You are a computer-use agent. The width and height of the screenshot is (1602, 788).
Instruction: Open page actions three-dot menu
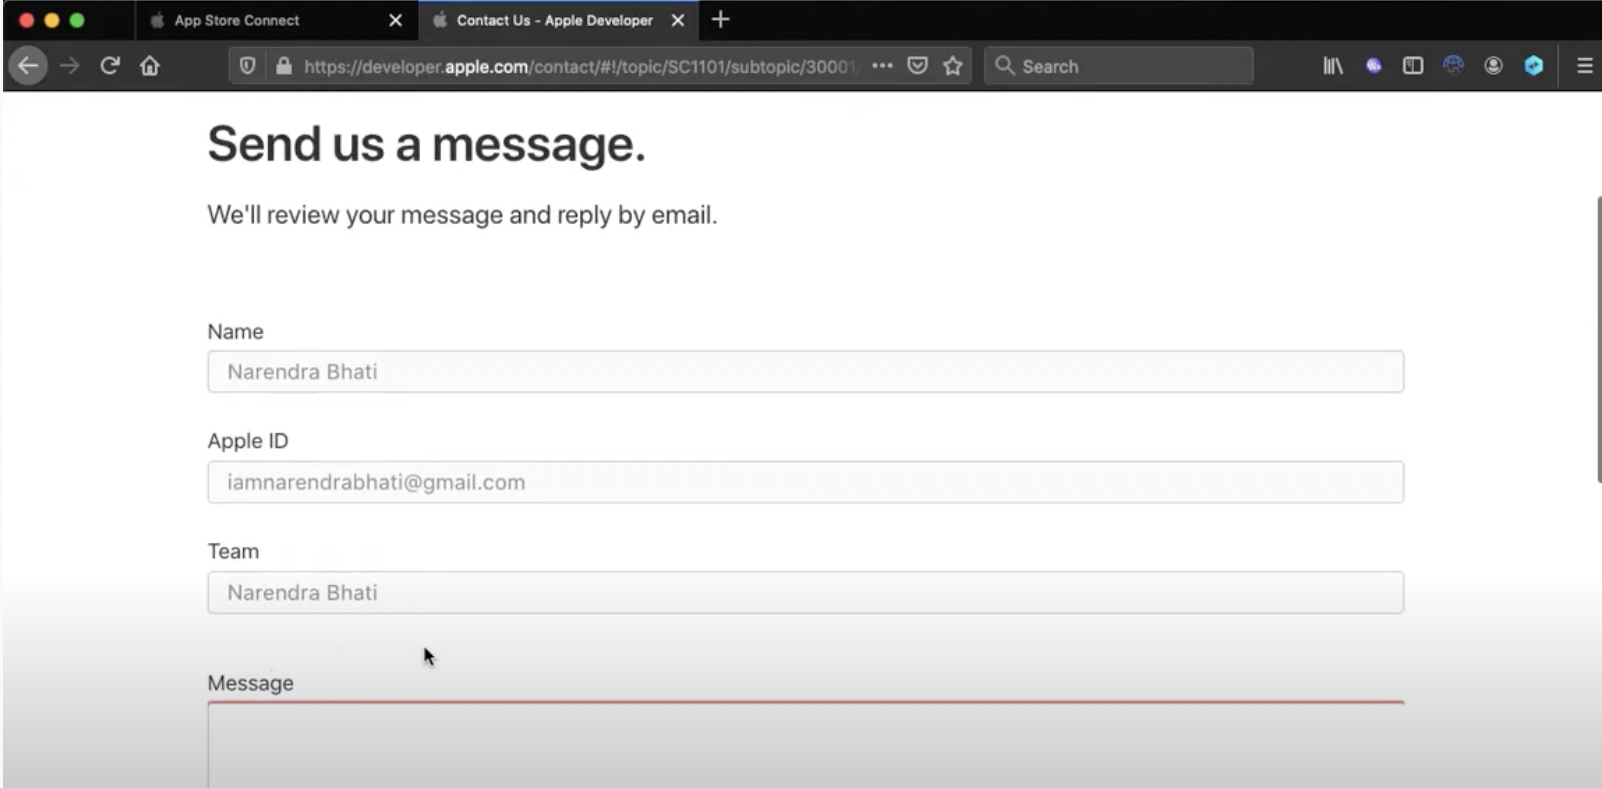pyautogui.click(x=882, y=66)
